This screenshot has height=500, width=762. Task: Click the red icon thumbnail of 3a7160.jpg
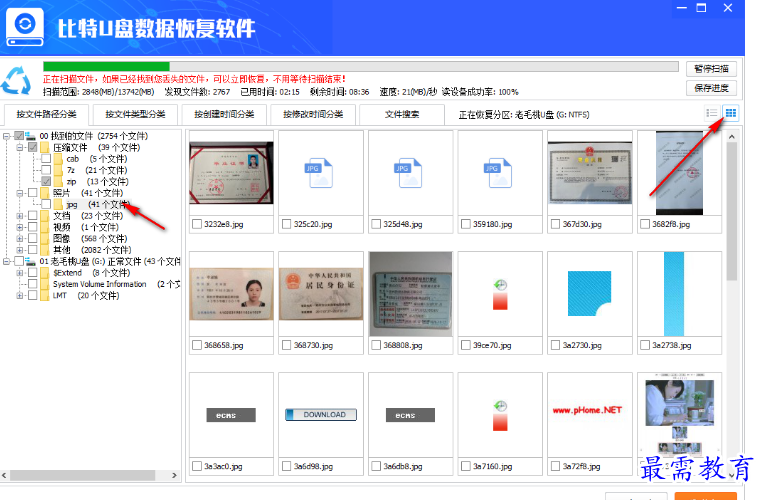click(500, 415)
